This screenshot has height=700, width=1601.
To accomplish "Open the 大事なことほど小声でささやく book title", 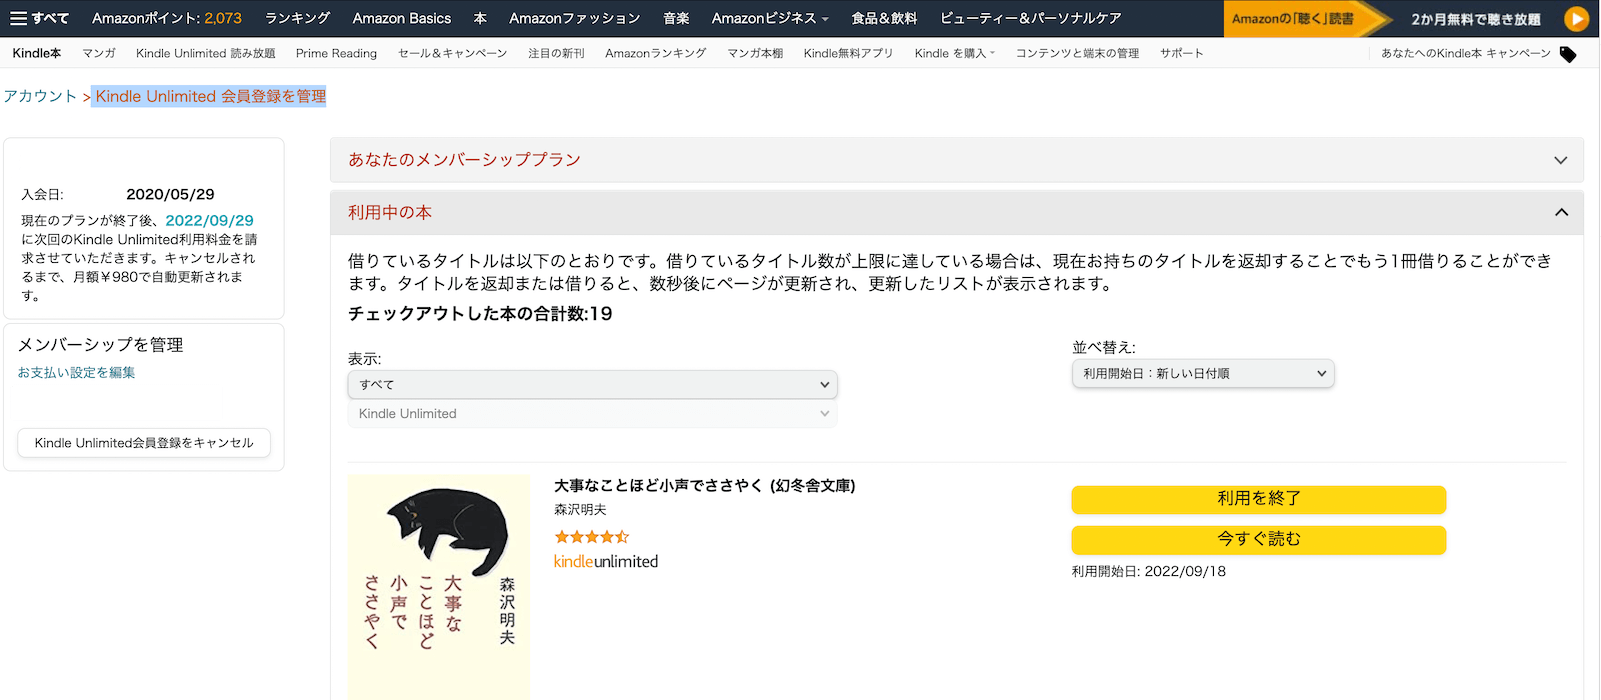I will click(x=705, y=486).
